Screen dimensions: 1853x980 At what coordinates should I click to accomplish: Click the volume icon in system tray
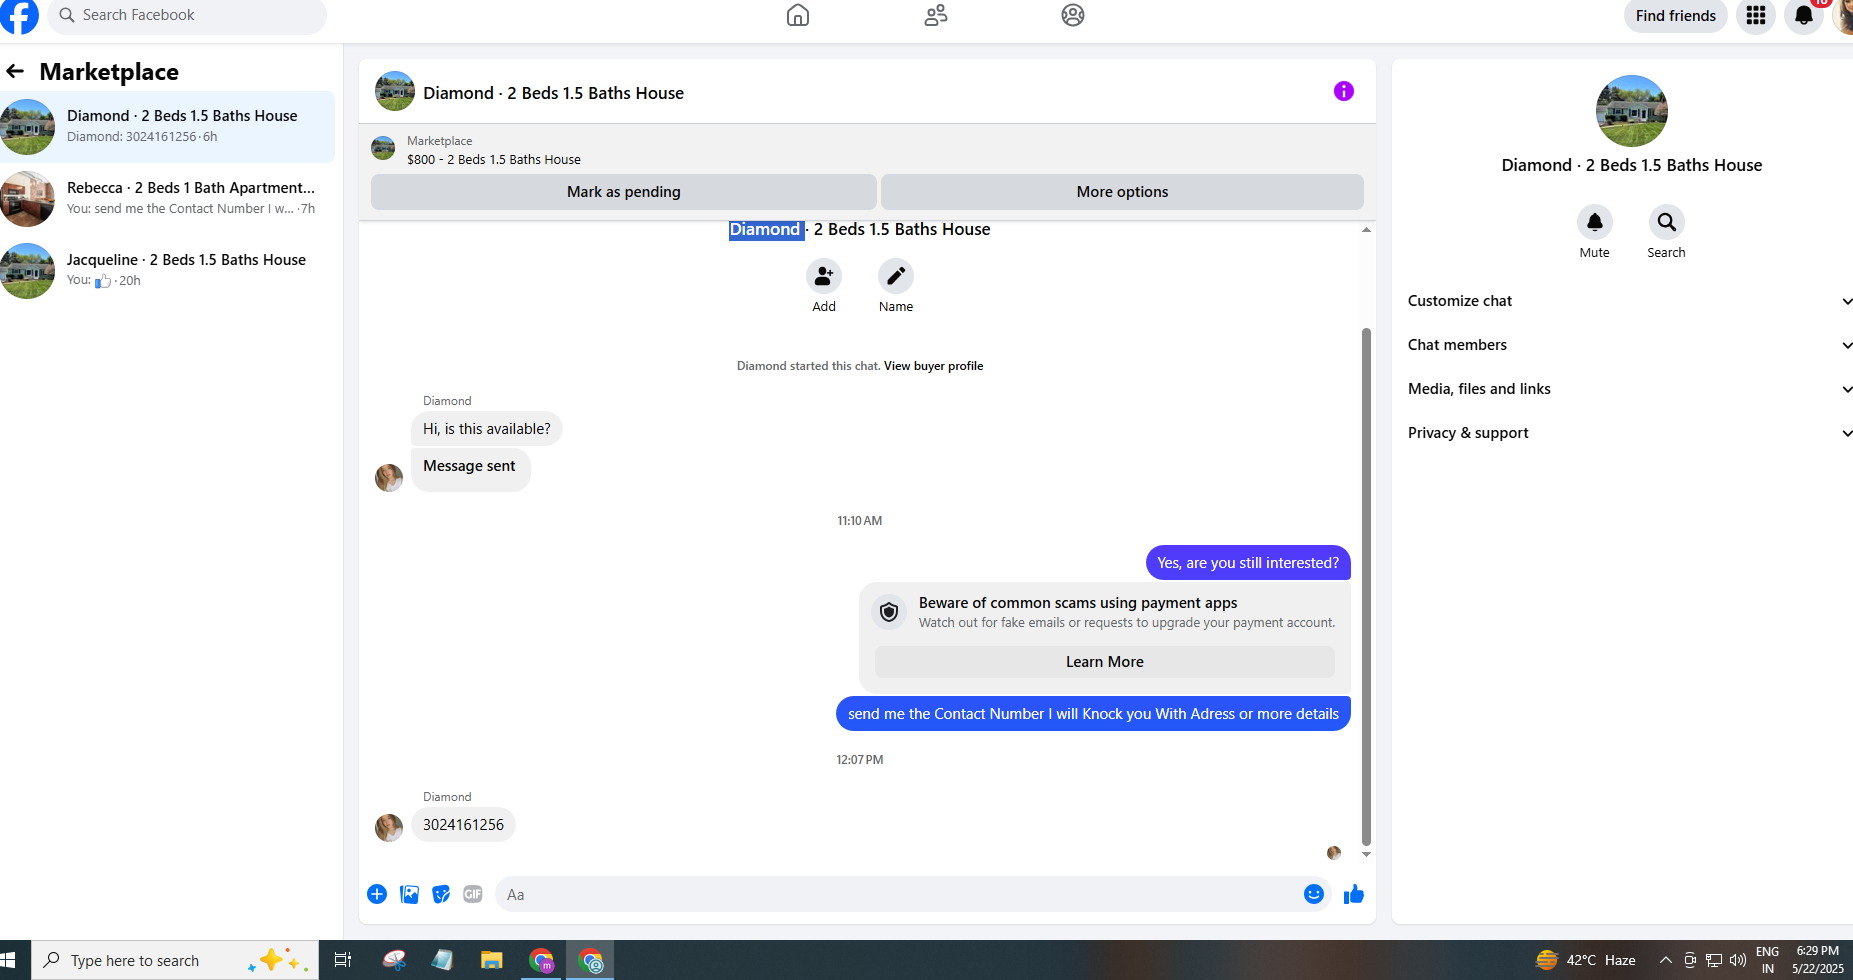[1738, 960]
